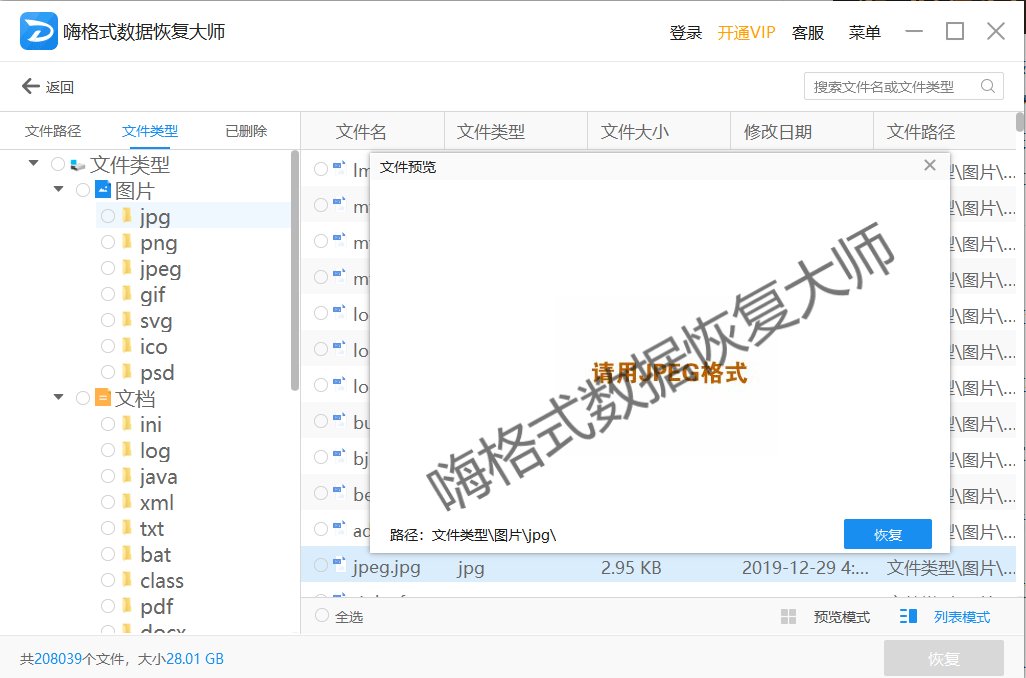1026x678 pixels.
Task: Switch to the 已删除 tab
Action: (245, 130)
